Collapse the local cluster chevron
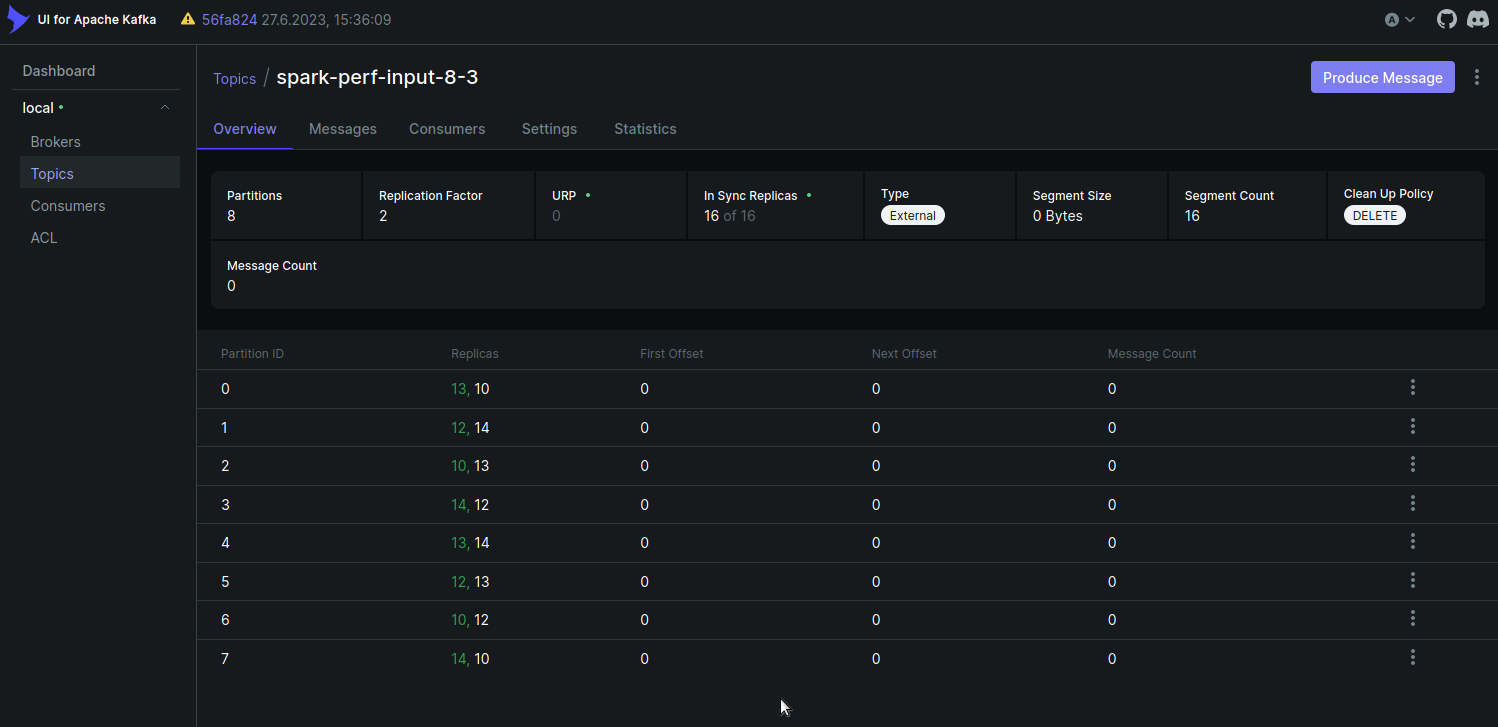The image size is (1498, 727). [x=165, y=108]
